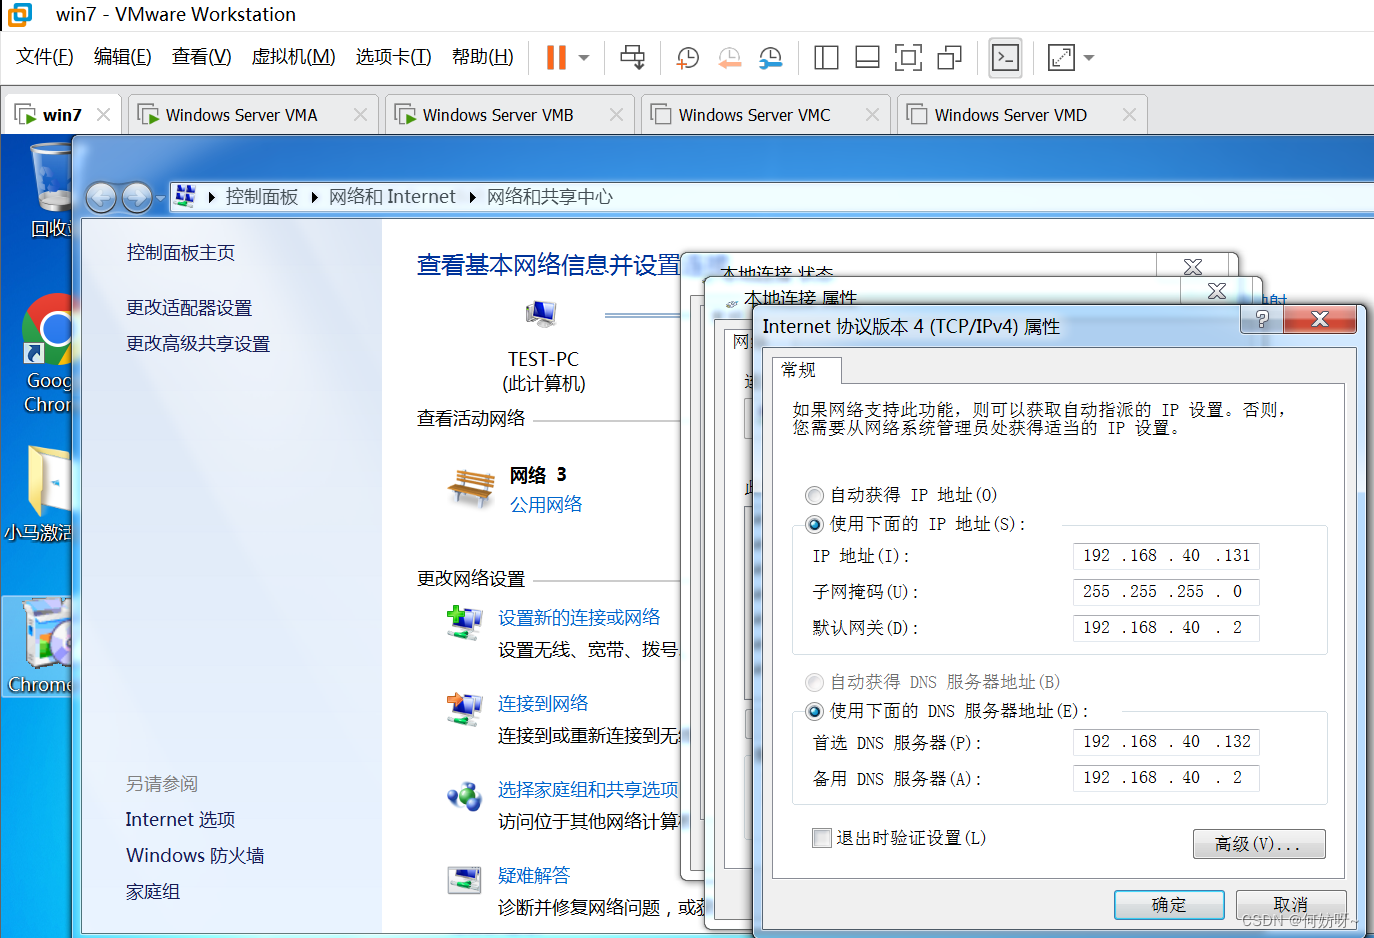Click the 更改适配器设置 link
Viewport: 1374px width, 938px height.
[189, 308]
